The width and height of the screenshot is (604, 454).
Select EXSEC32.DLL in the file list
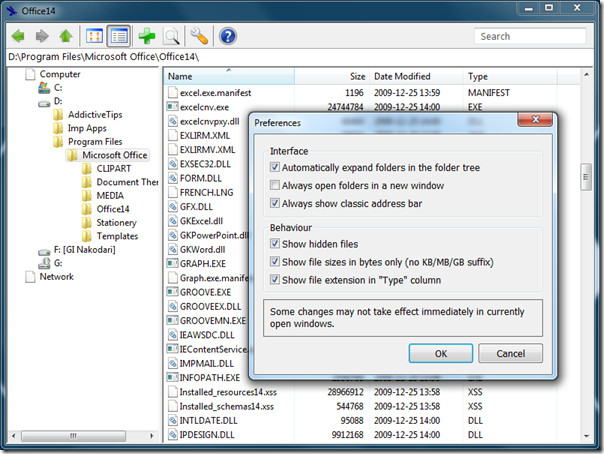[x=205, y=164]
